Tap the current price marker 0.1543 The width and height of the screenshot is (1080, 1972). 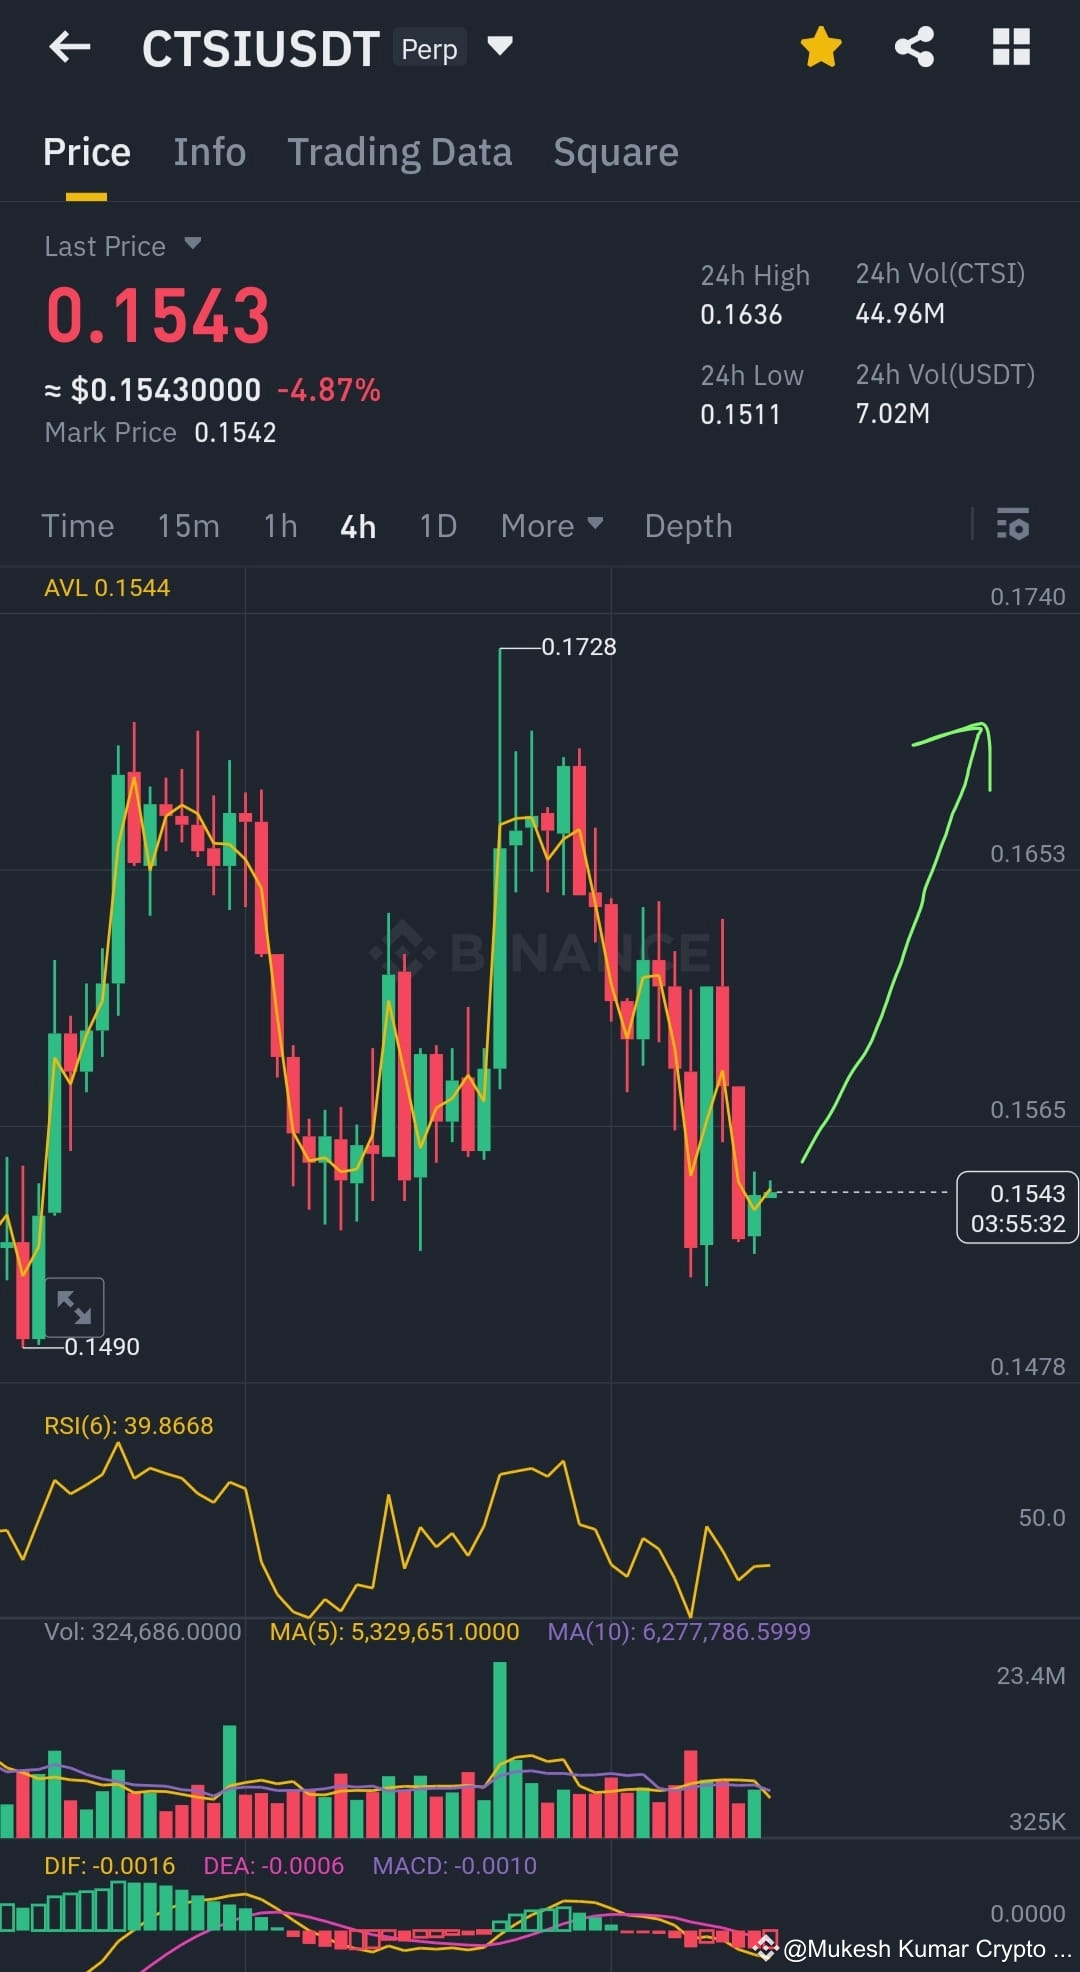[x=1017, y=1207]
